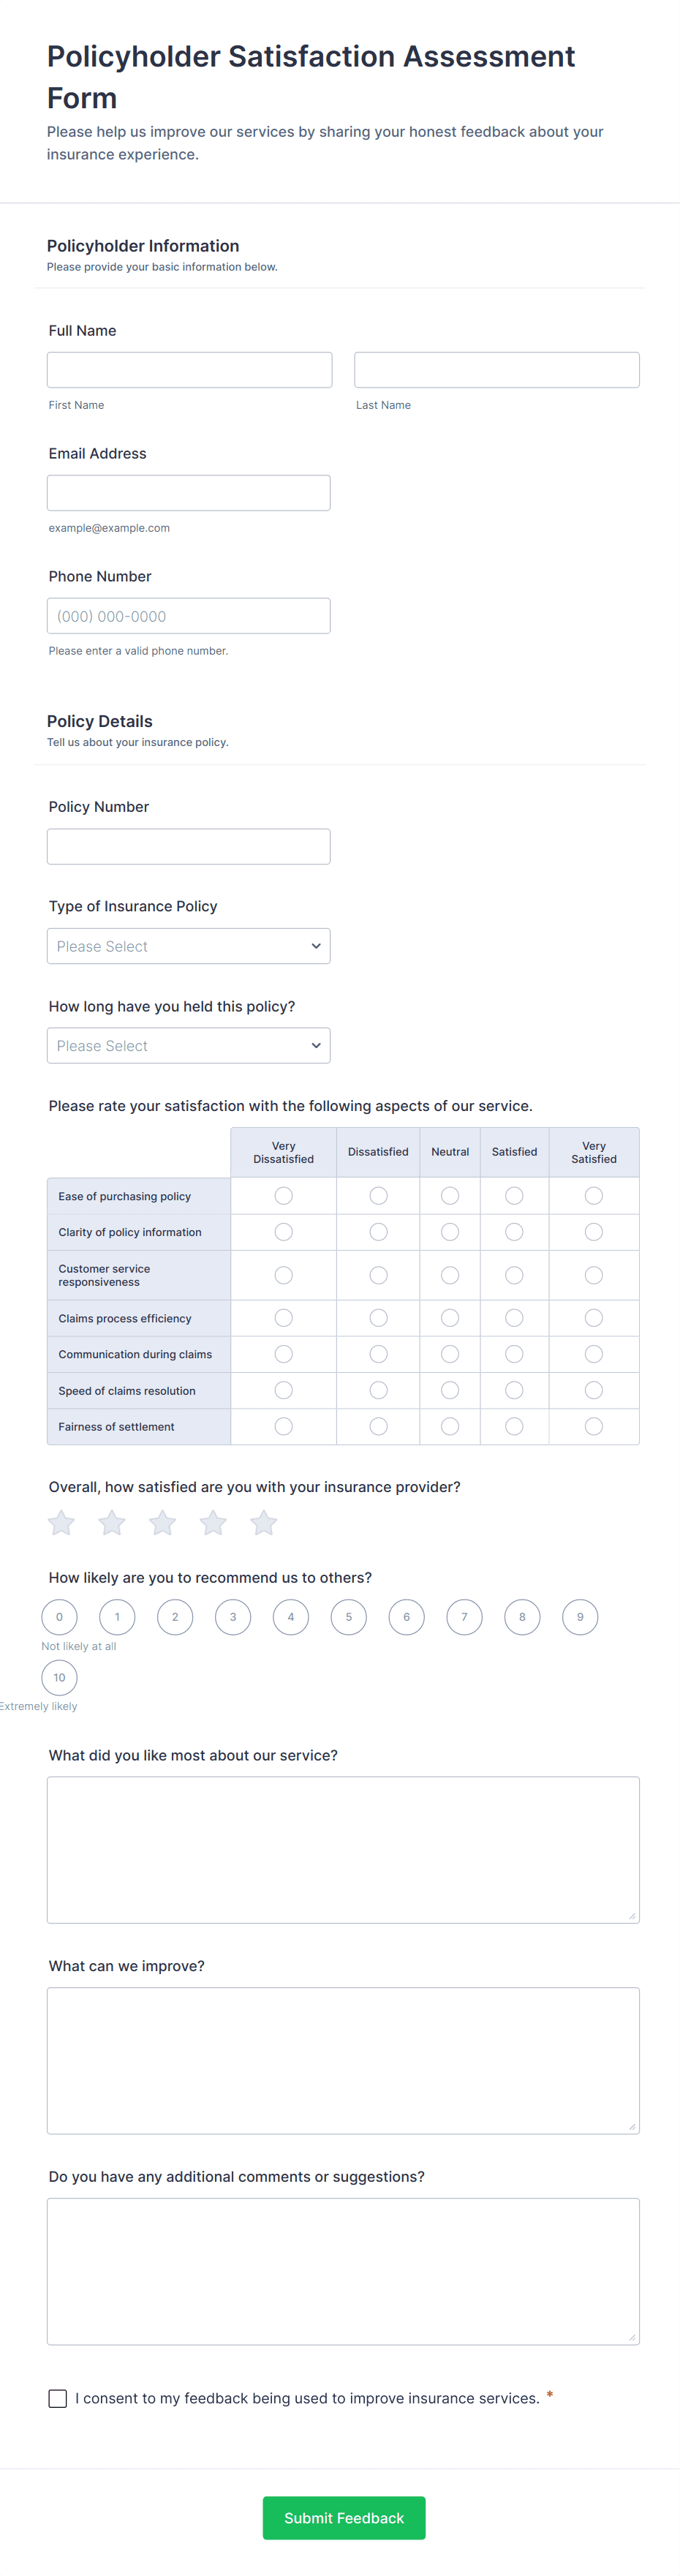Mark Neutral for Claims process efficiency
Image resolution: width=680 pixels, height=2576 pixels.
450,1318
